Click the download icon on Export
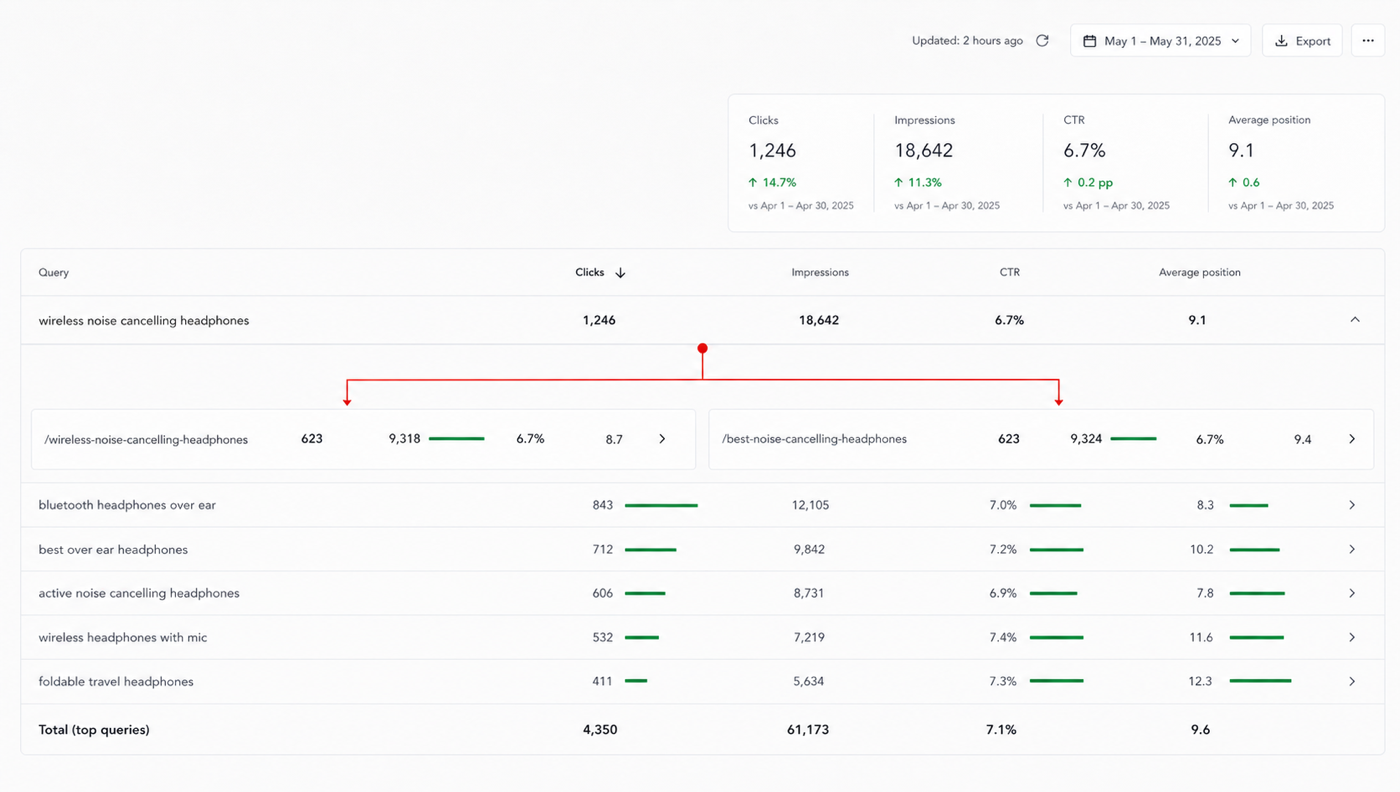Viewport: 1400px width, 792px height. [x=1281, y=41]
